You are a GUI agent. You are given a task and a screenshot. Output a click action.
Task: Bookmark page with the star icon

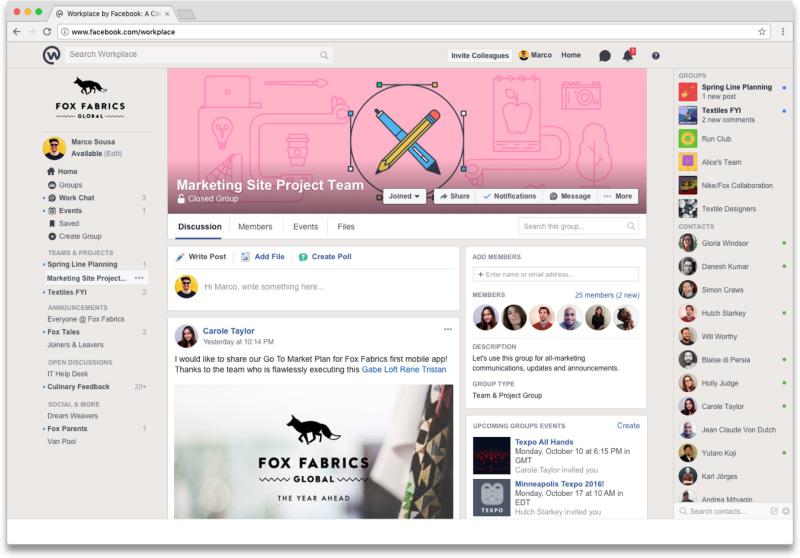click(x=762, y=32)
